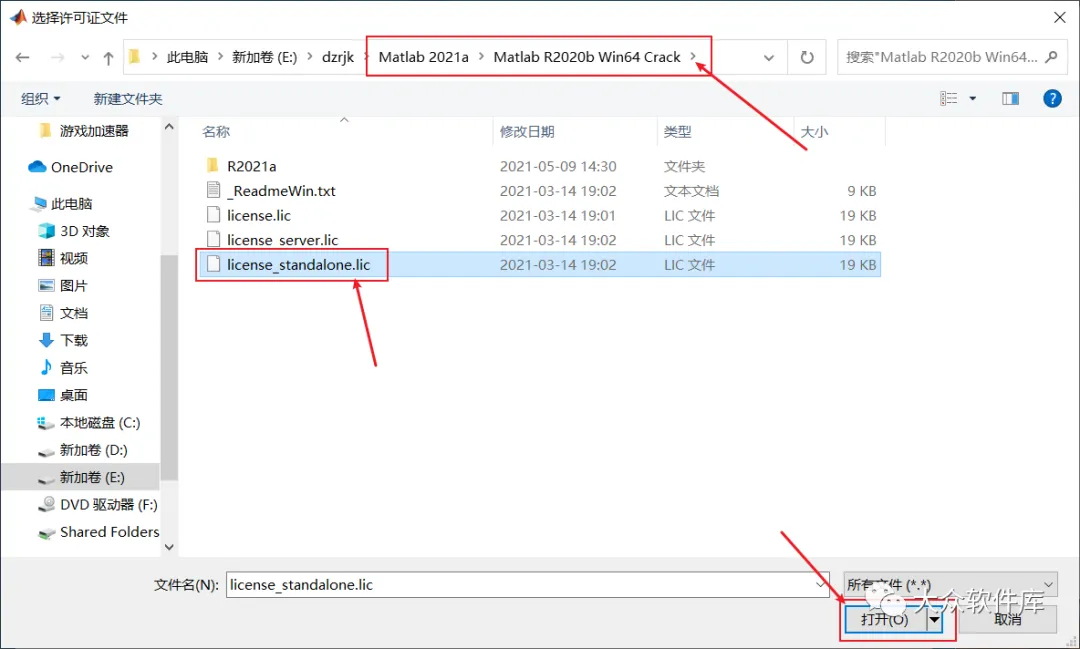Image resolution: width=1080 pixels, height=649 pixels.
Task: Click Matlab R2020b Win64 Crack breadcrumb
Action: pos(587,57)
